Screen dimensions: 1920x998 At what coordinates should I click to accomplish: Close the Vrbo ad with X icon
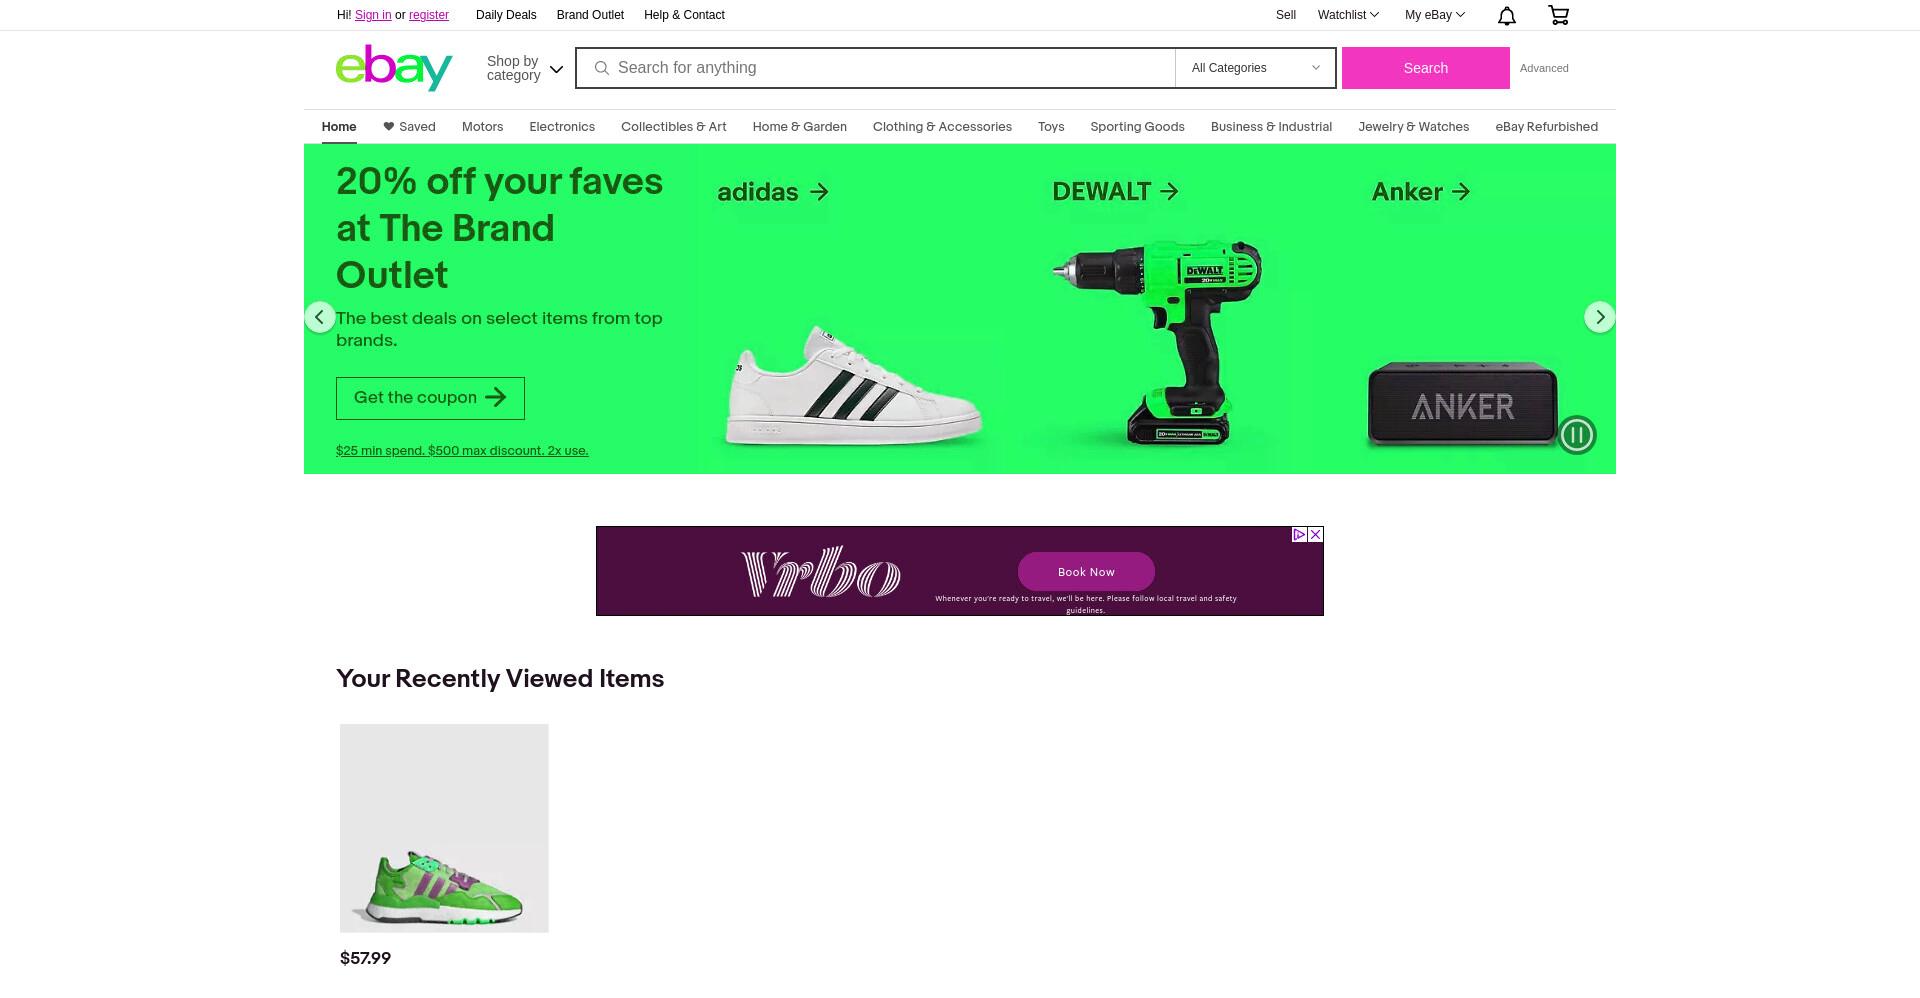point(1315,535)
